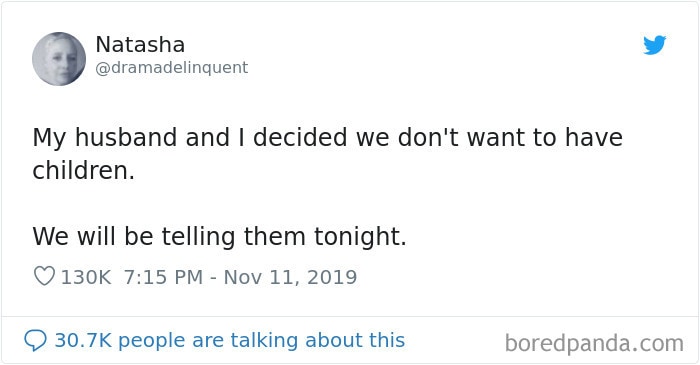Viewport: 700px width, 365px height.
Task: Click the first line "My husband and I decided"
Action: [x=190, y=137]
